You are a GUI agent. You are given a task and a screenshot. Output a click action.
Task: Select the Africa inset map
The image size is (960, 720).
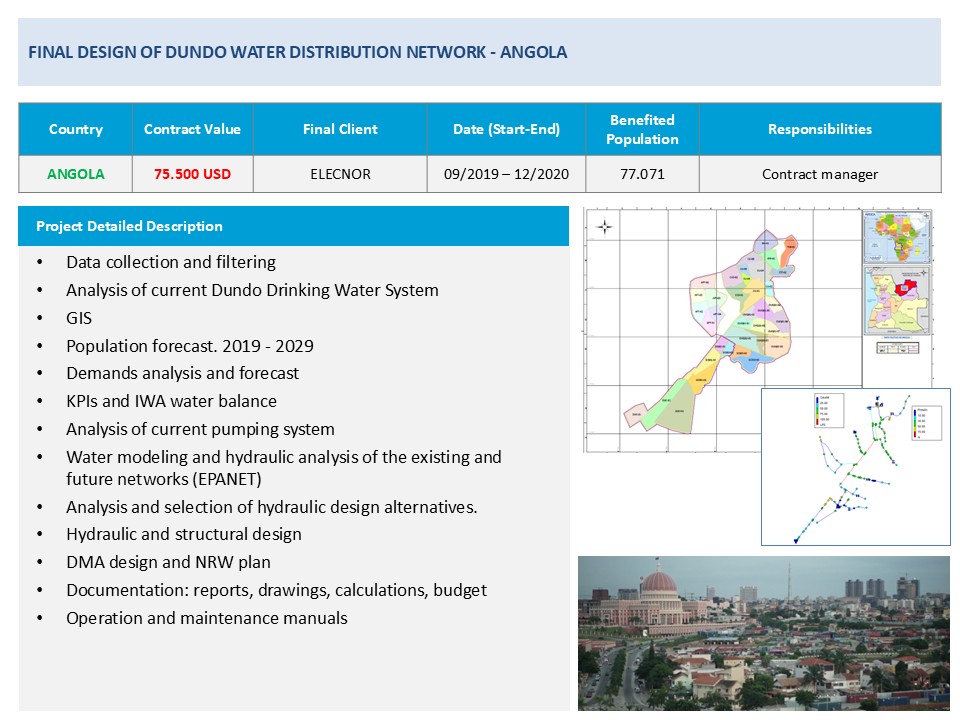(x=897, y=235)
